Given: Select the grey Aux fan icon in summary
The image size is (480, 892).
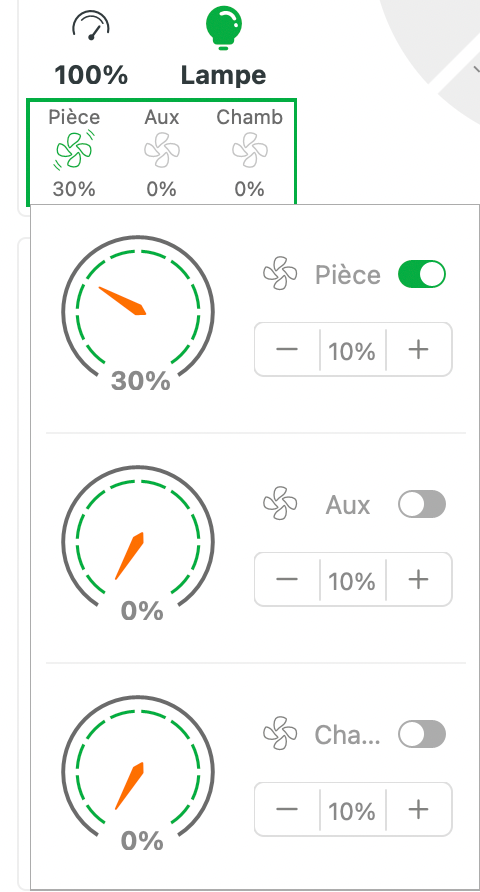Looking at the screenshot, I should click(162, 151).
